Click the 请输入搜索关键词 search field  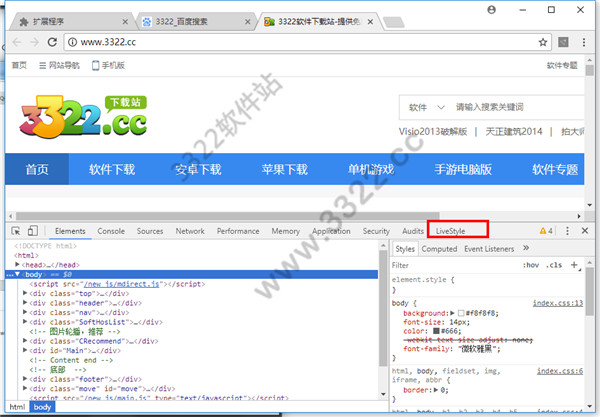(518, 107)
